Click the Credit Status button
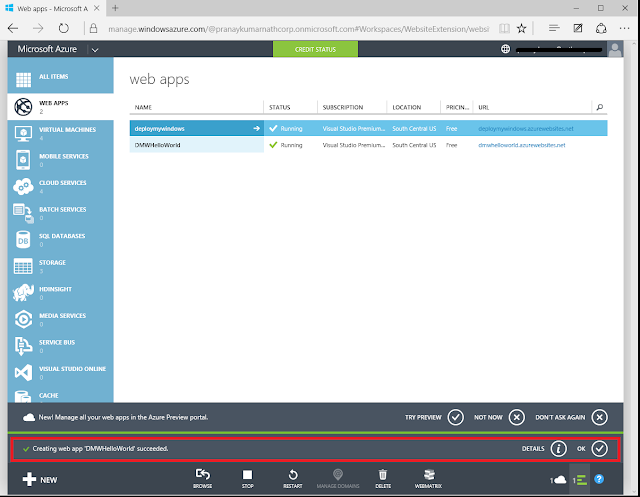Screen dimensions: 640x497 pyautogui.click(x=316, y=49)
